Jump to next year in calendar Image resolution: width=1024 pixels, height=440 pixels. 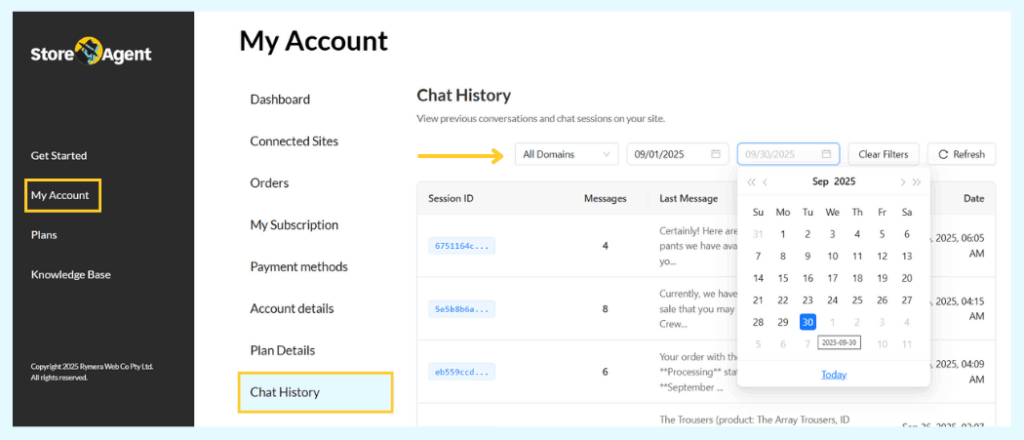tap(917, 182)
